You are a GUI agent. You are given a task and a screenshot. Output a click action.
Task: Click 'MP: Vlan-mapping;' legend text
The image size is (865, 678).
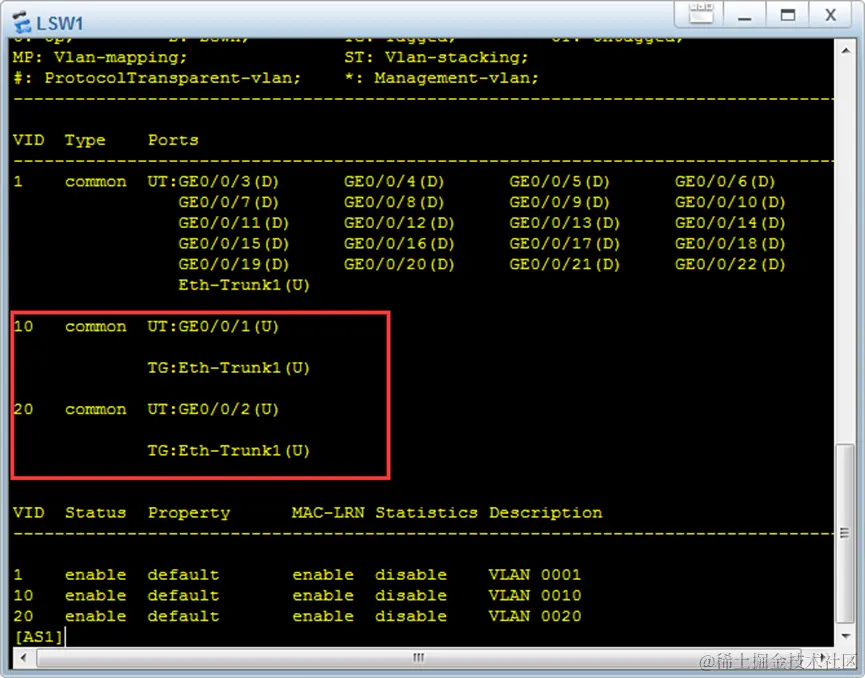[x=100, y=57]
